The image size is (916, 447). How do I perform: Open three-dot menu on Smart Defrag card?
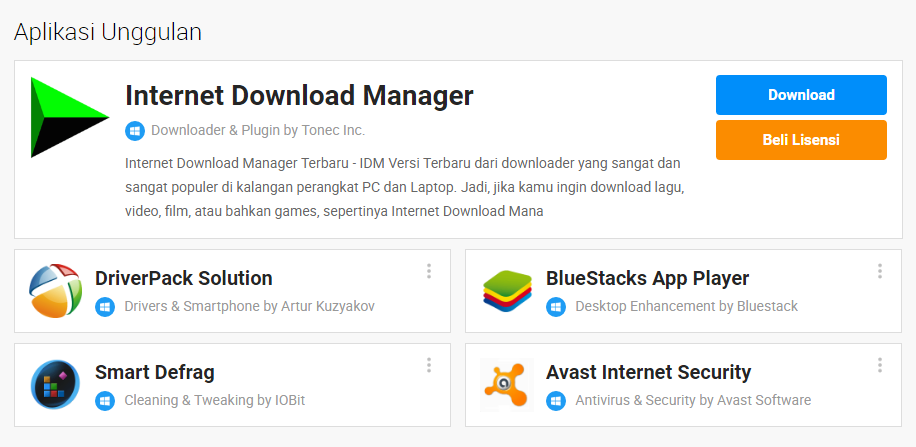pos(429,365)
